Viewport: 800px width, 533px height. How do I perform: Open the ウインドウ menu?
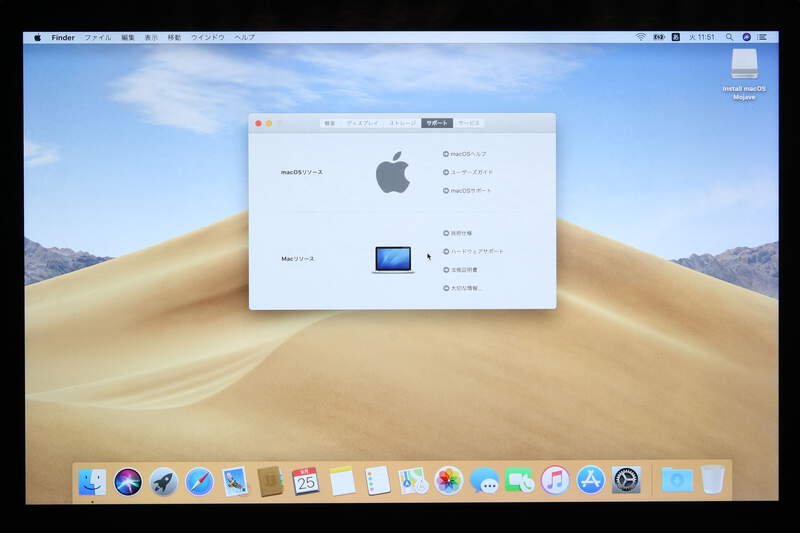click(208, 37)
